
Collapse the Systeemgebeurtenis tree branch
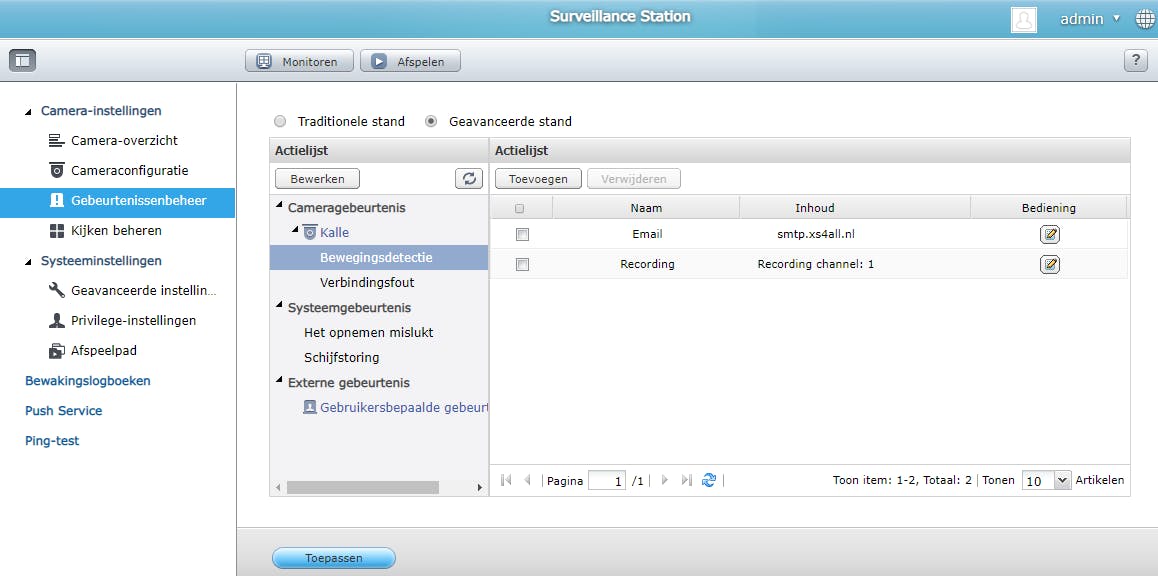tap(280, 308)
